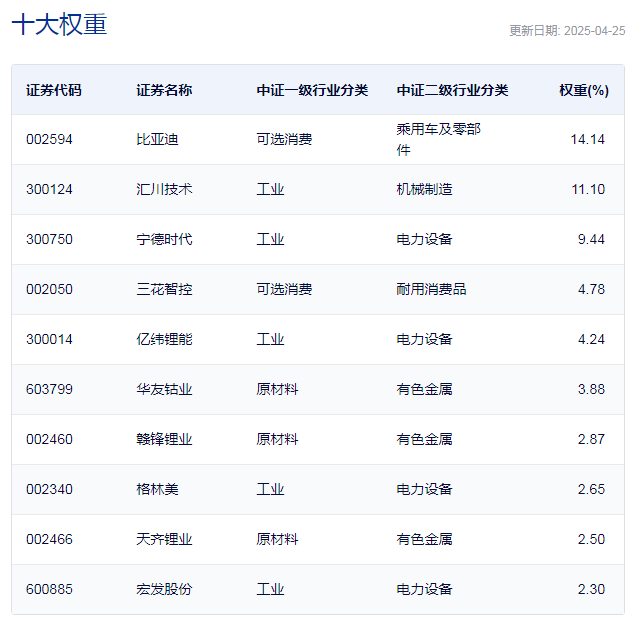Image resolution: width=631 pixels, height=623 pixels.
Task: Select the 宁德时代 security name
Action: (164, 240)
